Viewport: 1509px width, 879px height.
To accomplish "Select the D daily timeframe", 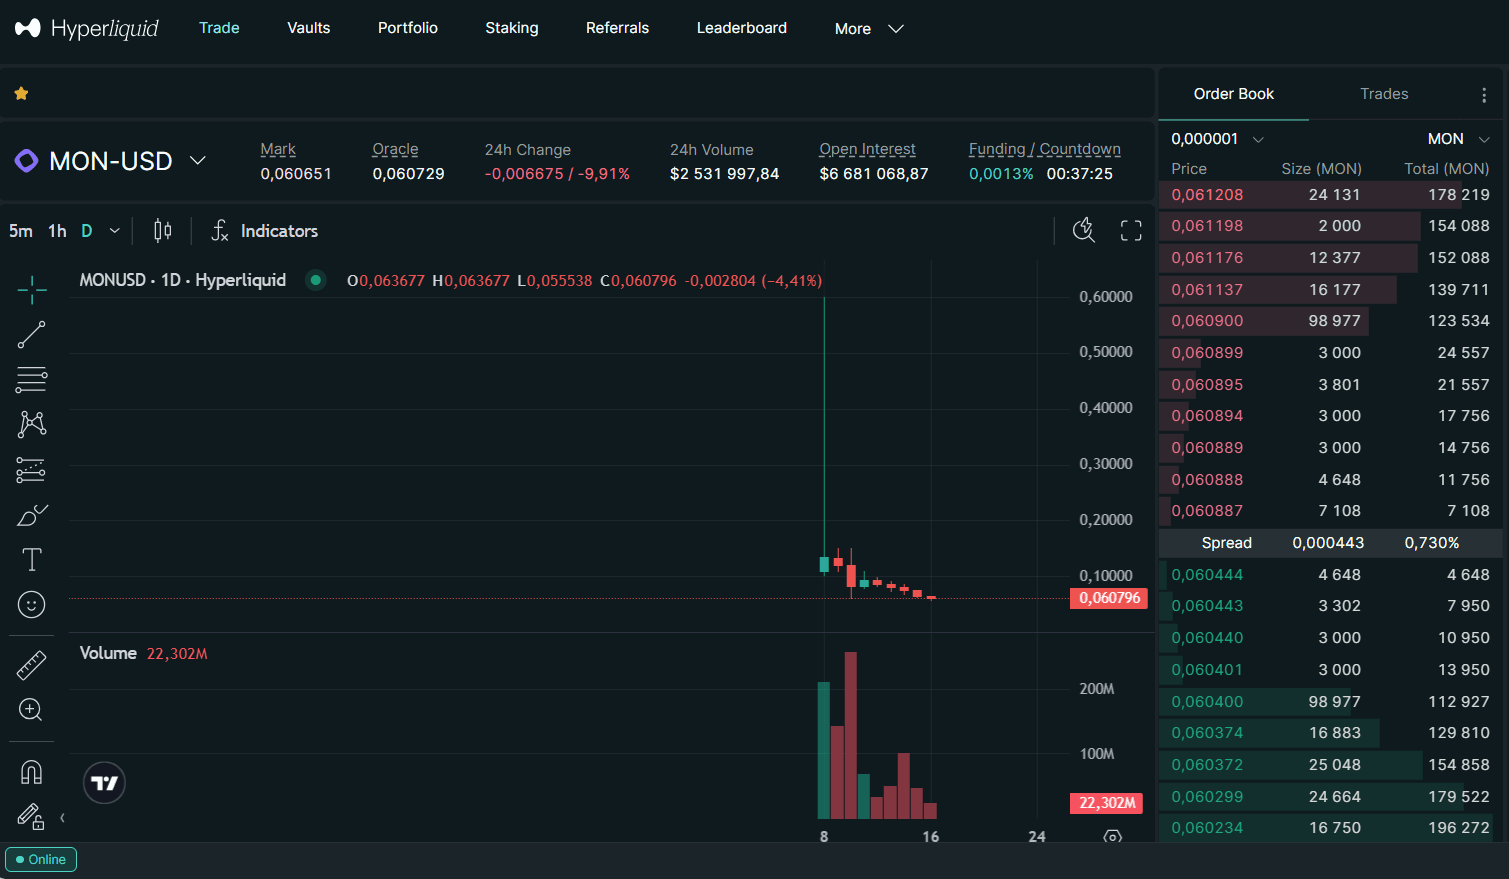I will [x=87, y=231].
